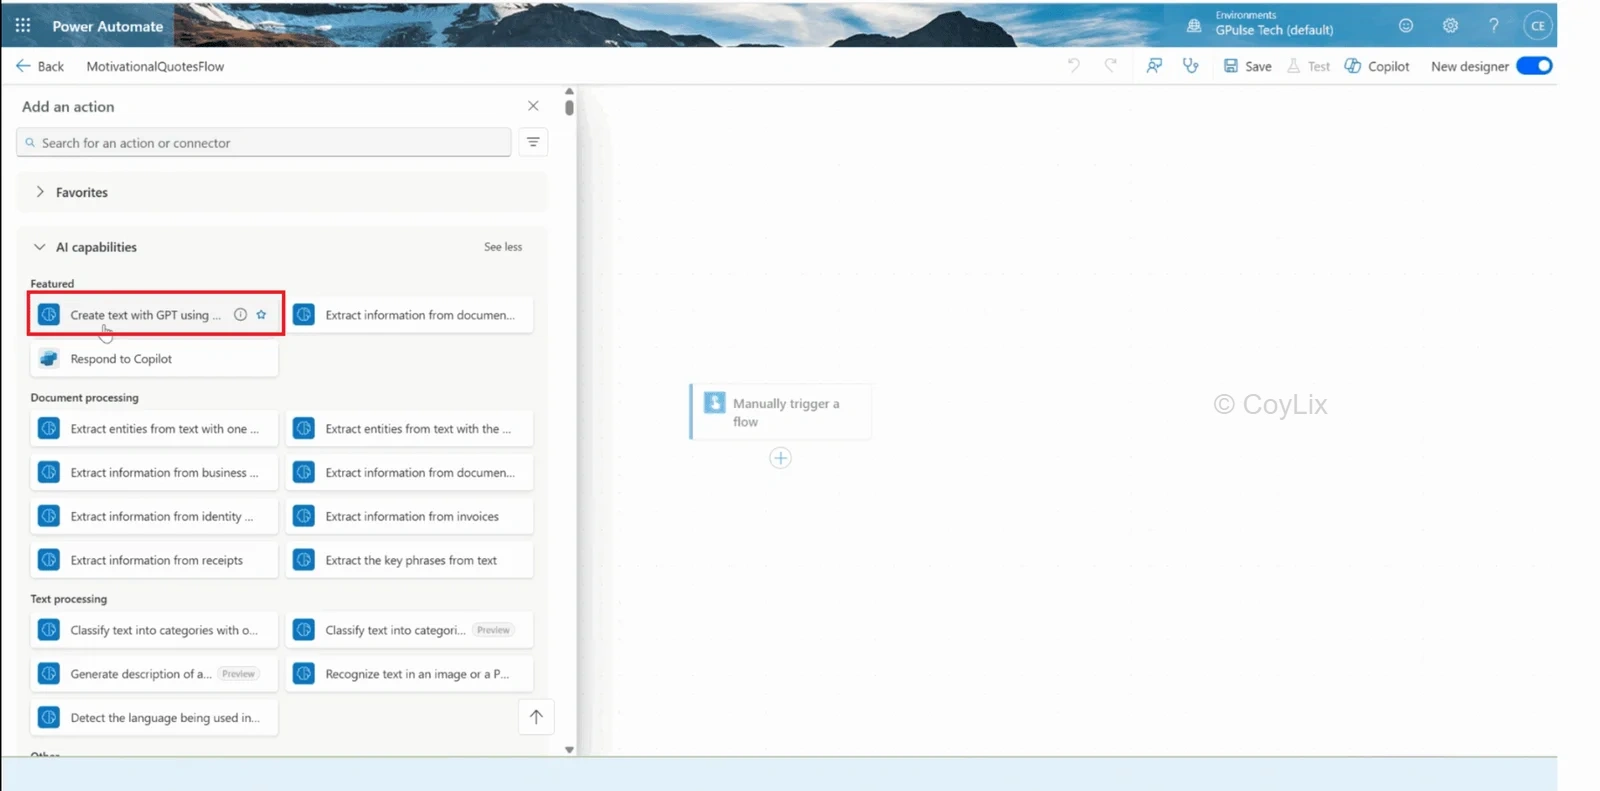Viewport: 1600px width, 791px height.
Task: Choose Extract information from documents under Document processing
Action: pyautogui.click(x=409, y=473)
